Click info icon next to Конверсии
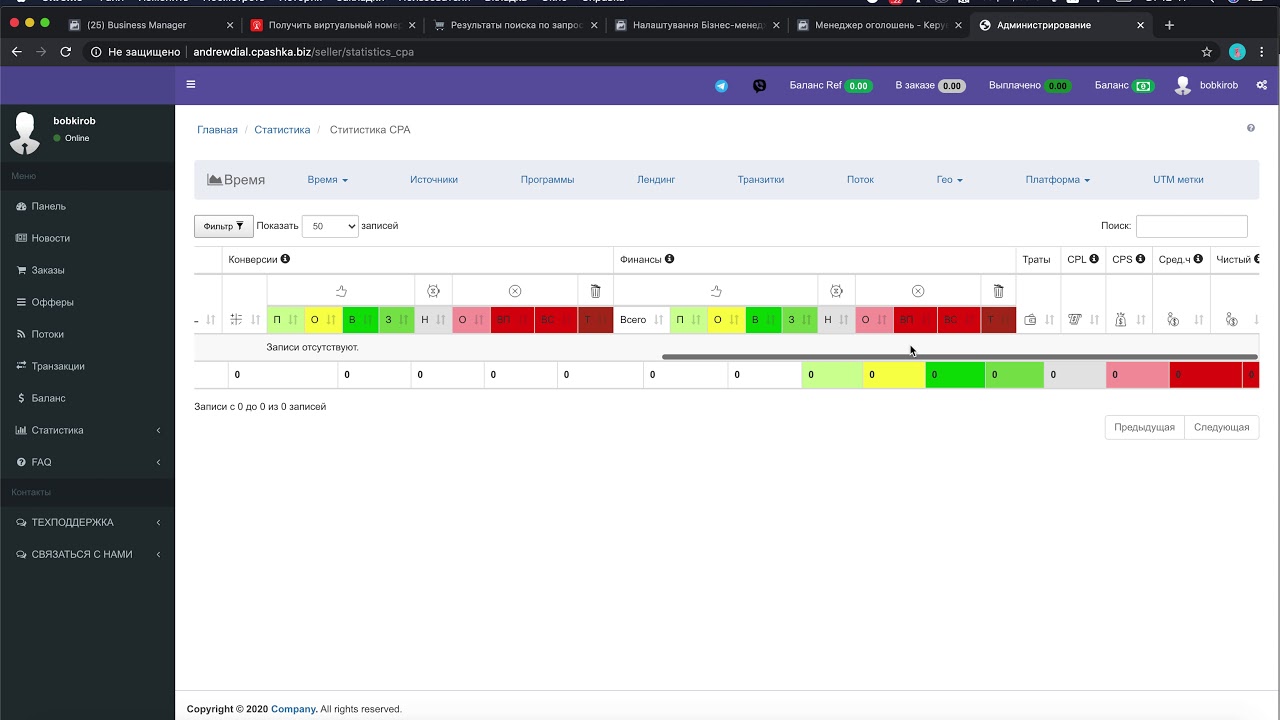 [x=285, y=259]
